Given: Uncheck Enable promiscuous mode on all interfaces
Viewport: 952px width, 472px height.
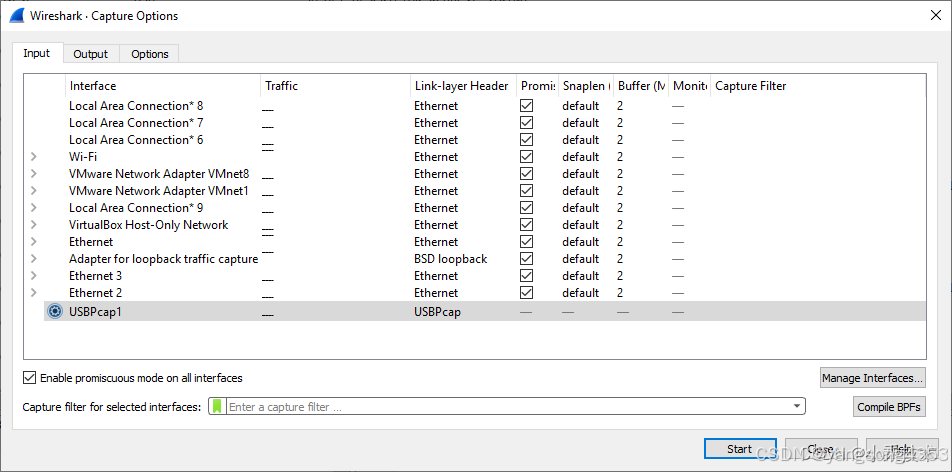Looking at the screenshot, I should tap(29, 378).
